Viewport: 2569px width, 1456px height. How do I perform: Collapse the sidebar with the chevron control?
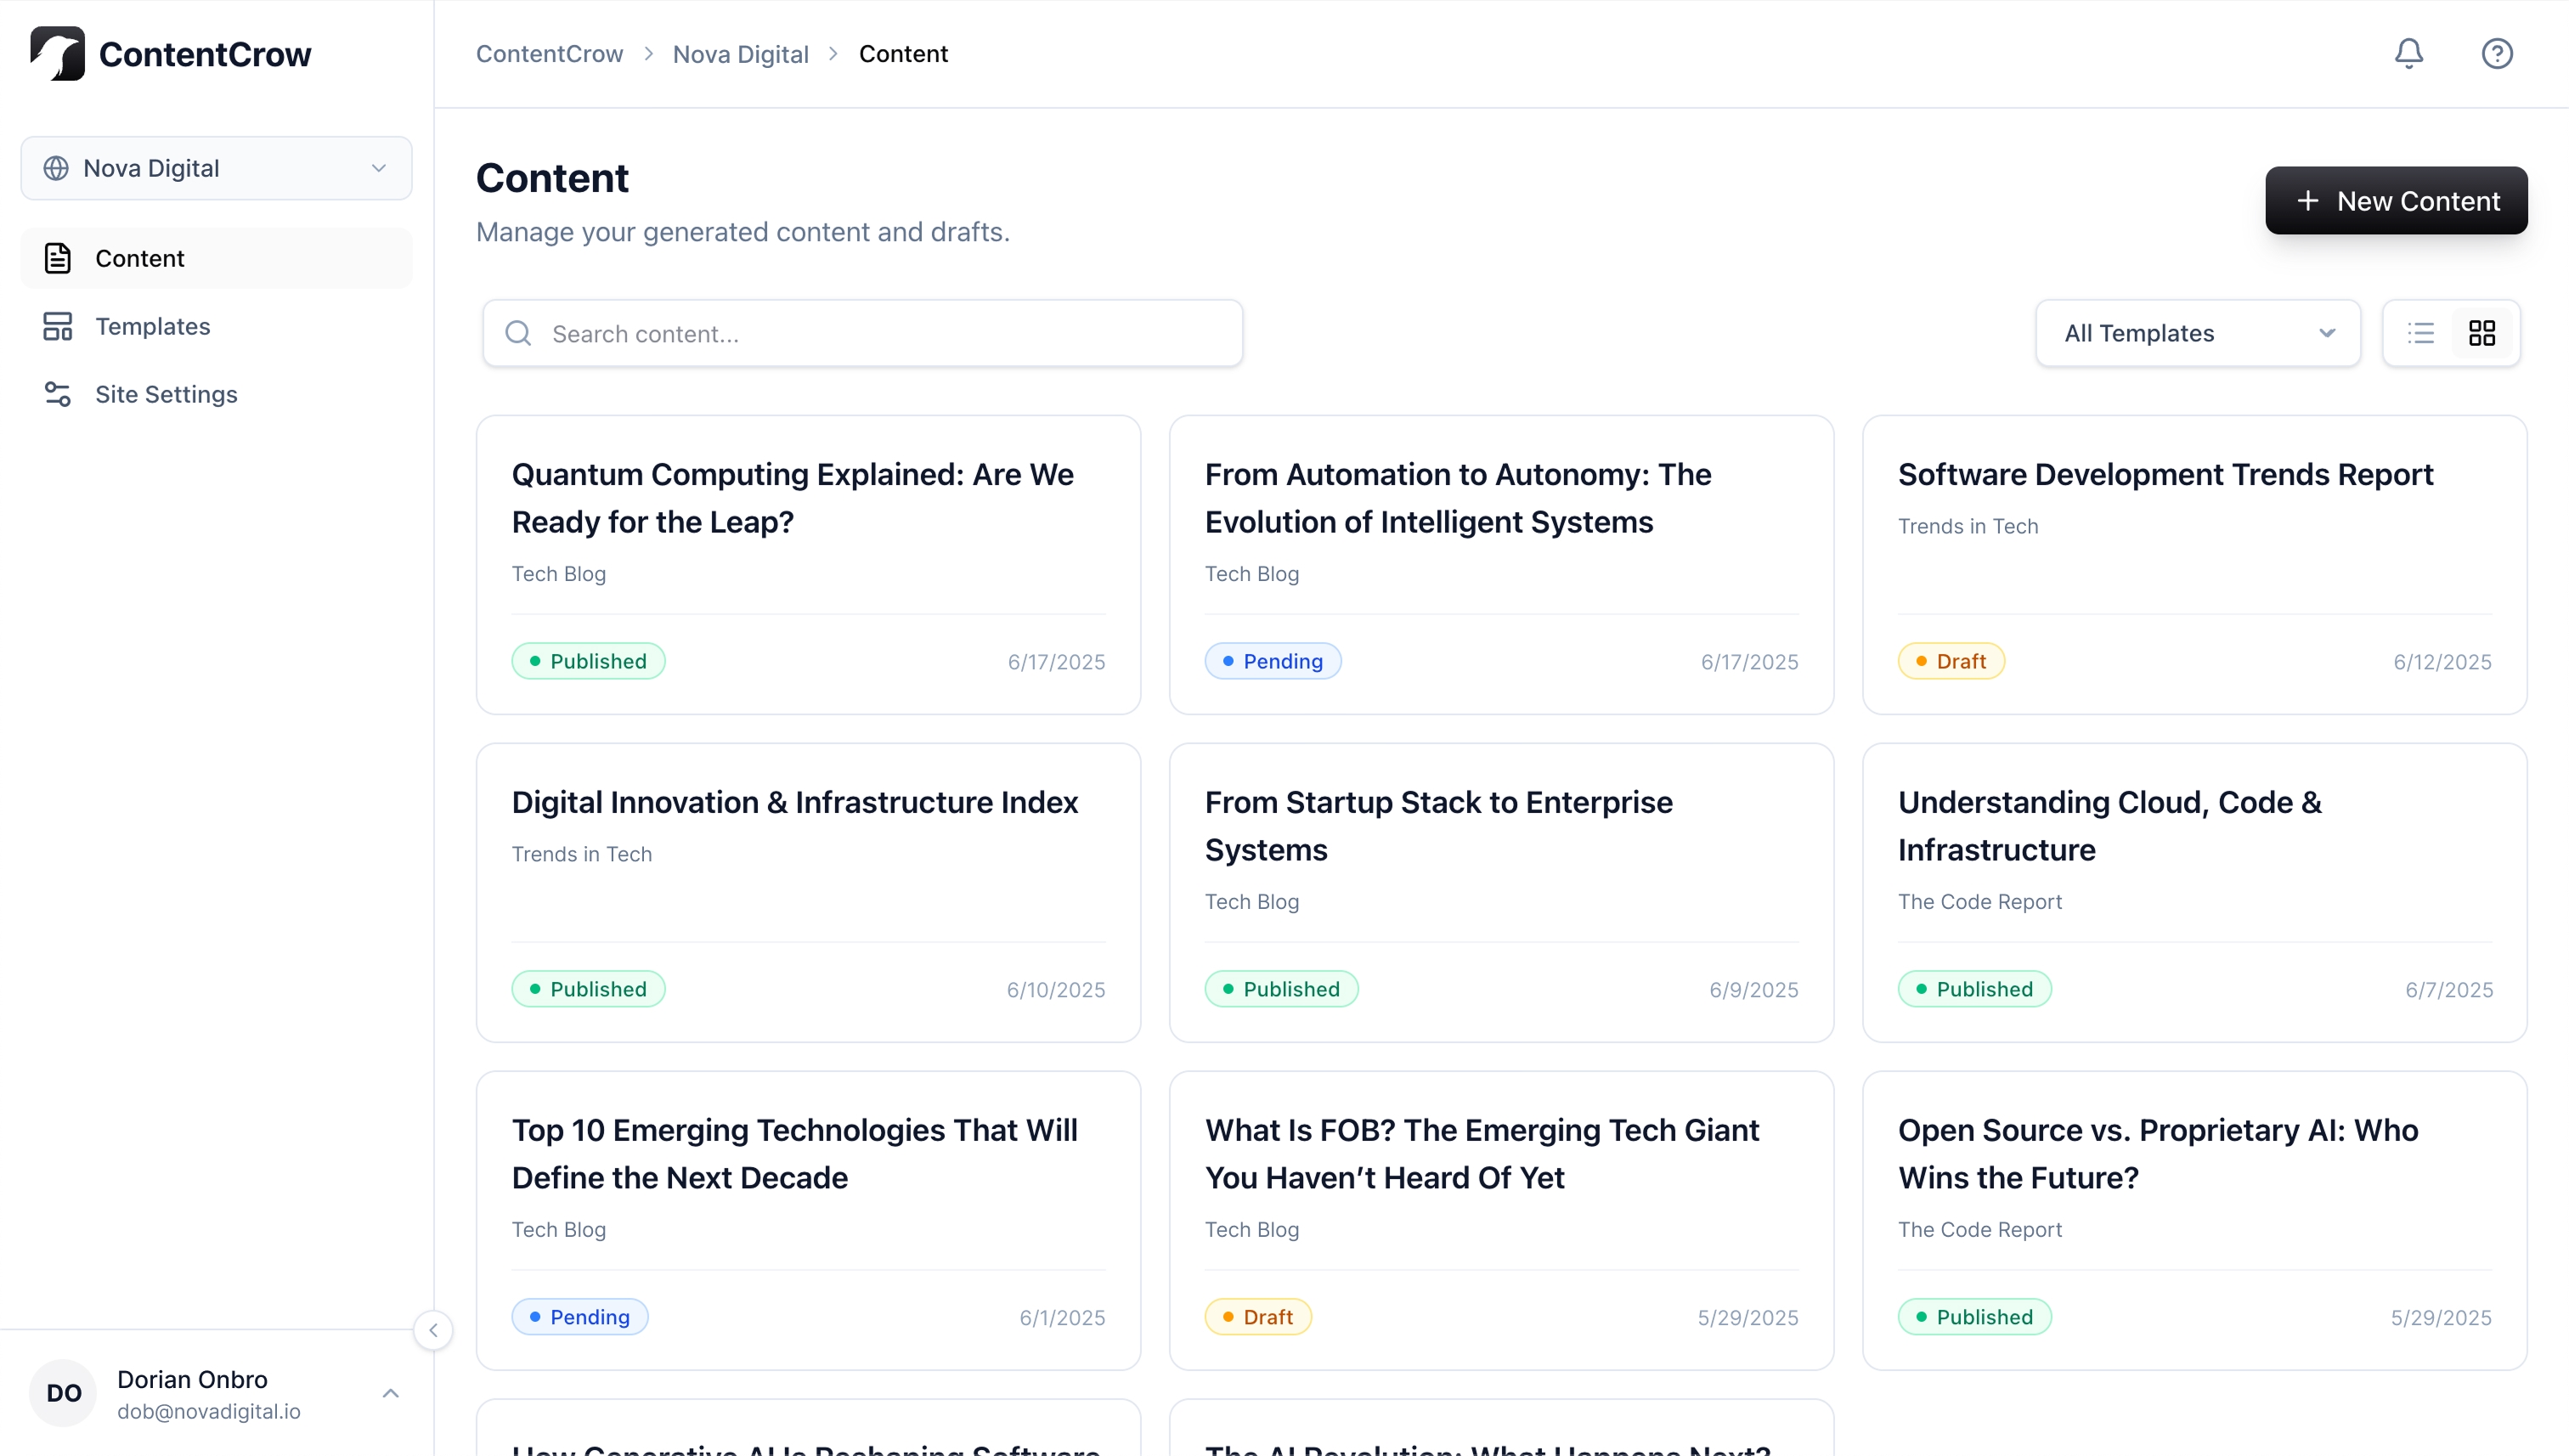tap(433, 1330)
